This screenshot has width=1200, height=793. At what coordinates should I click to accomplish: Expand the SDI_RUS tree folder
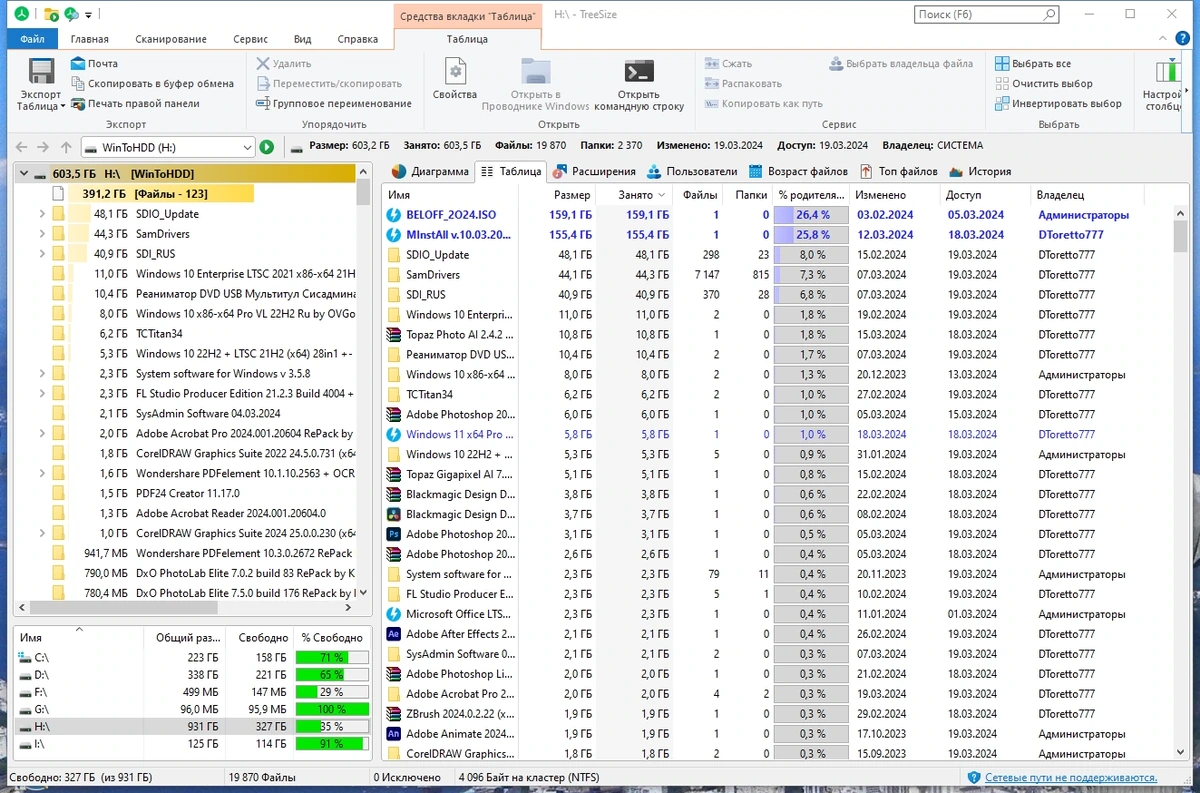coord(42,254)
